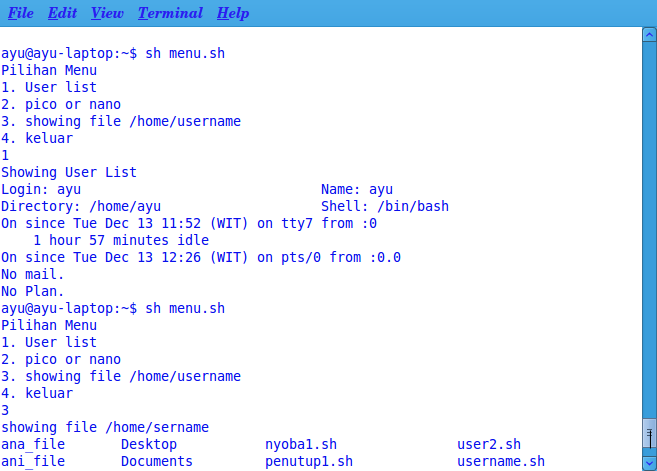Click the input '3' line

(5, 410)
